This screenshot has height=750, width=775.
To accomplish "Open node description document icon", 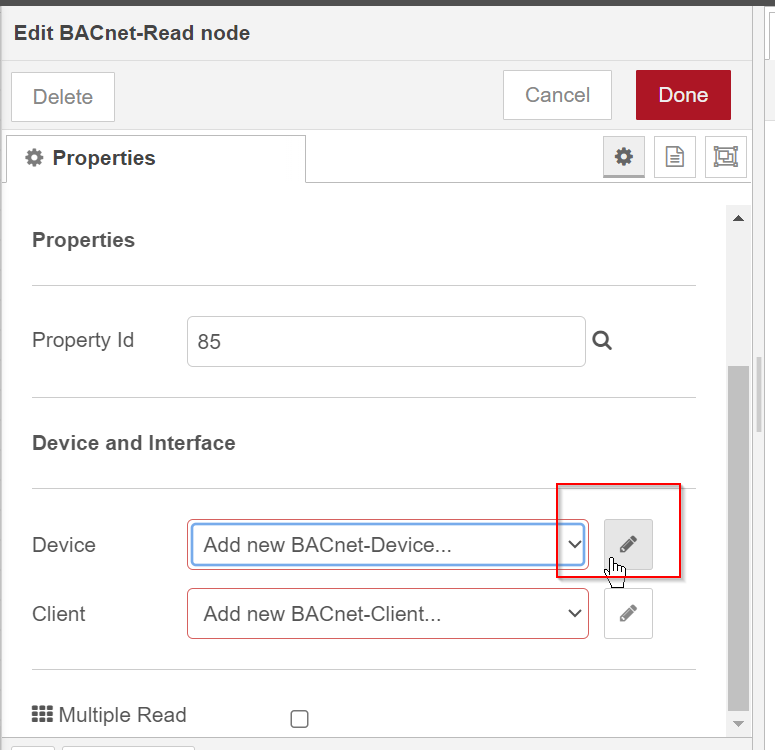I will tap(675, 157).
